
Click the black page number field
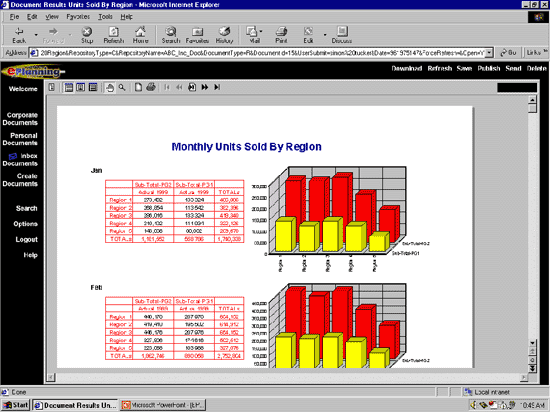pyautogui.click(x=517, y=88)
